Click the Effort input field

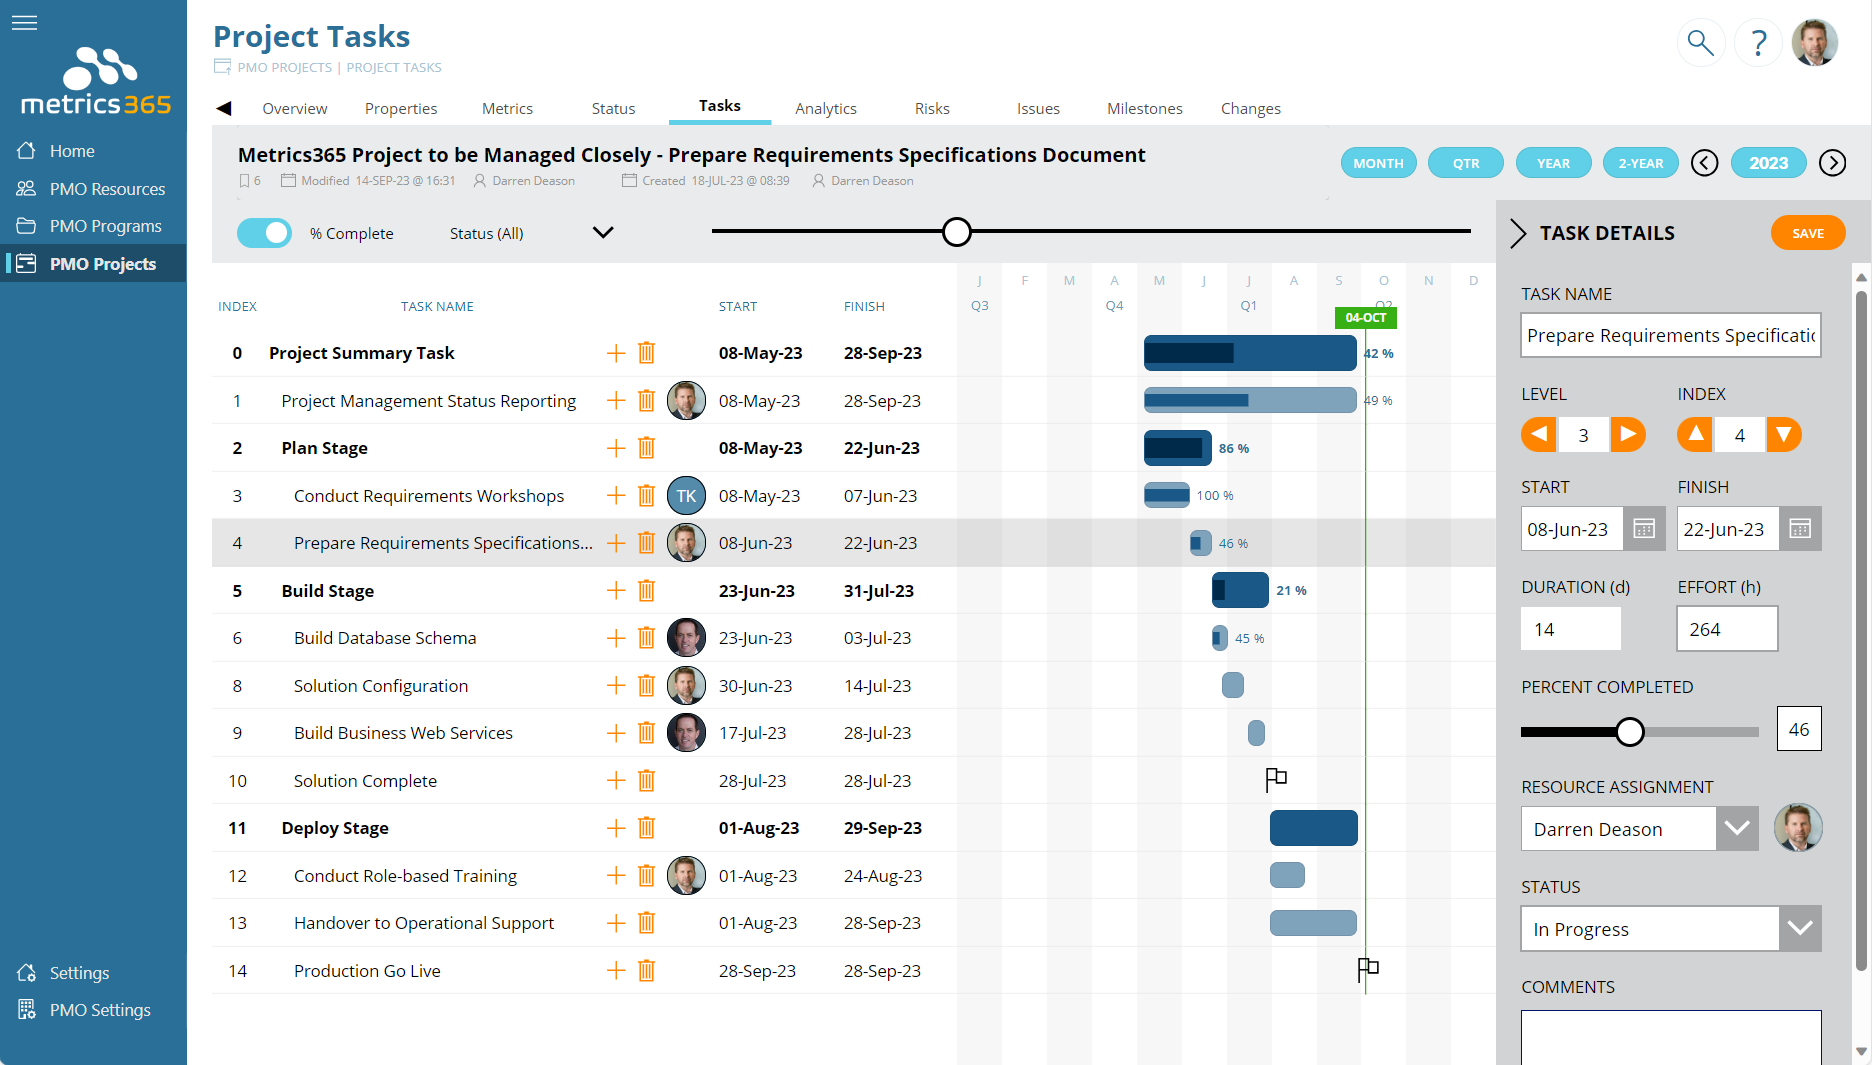[x=1727, y=629]
